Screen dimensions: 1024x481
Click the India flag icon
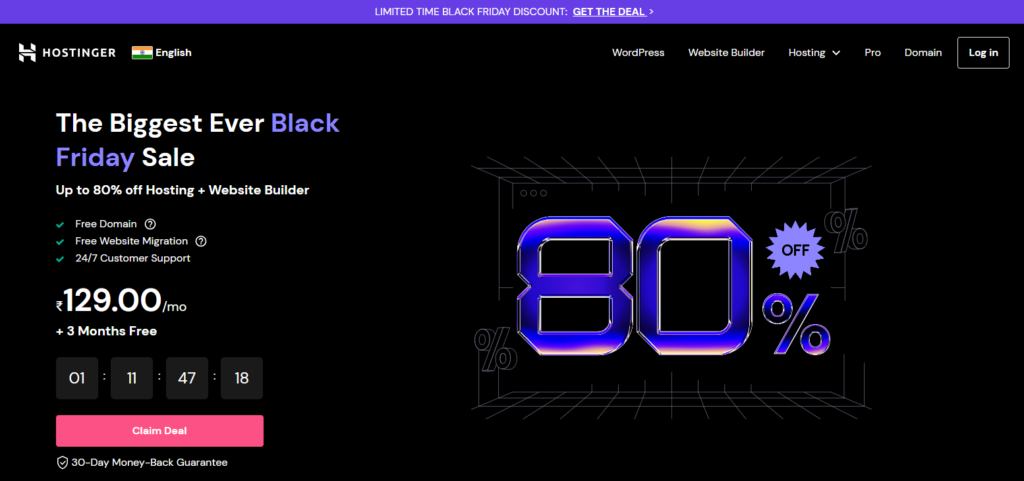[141, 53]
